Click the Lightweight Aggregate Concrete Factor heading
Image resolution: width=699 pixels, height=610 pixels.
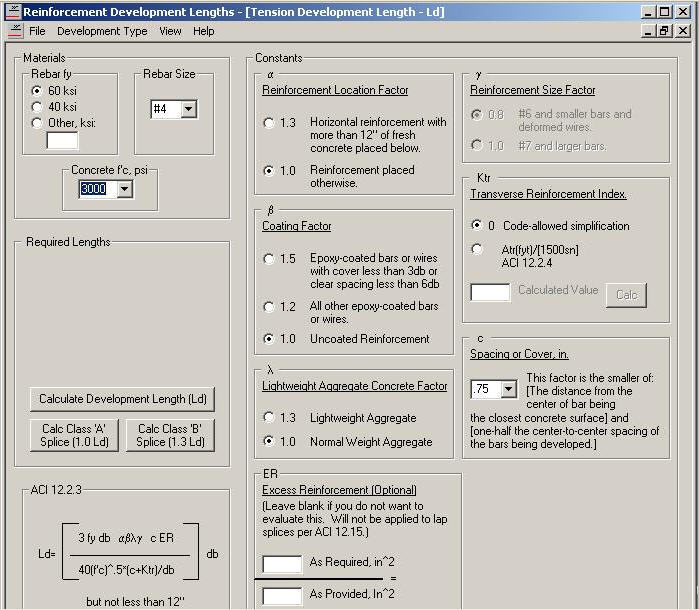click(x=354, y=386)
